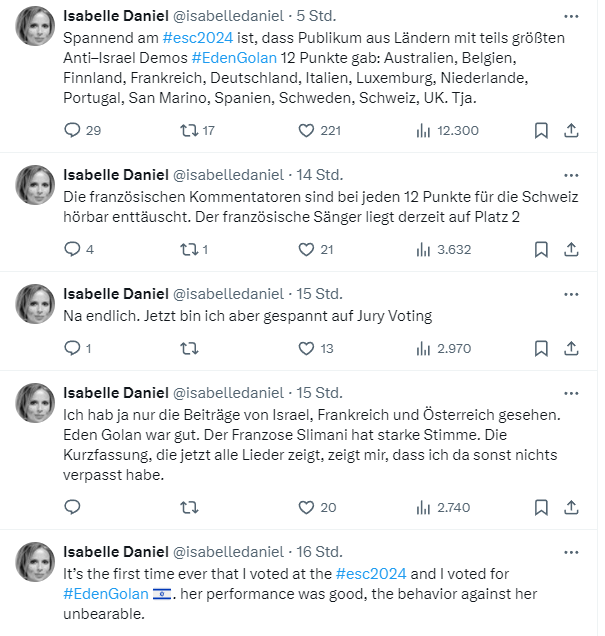Open the 16 Std. timestamp of the last tweet

[x=319, y=552]
